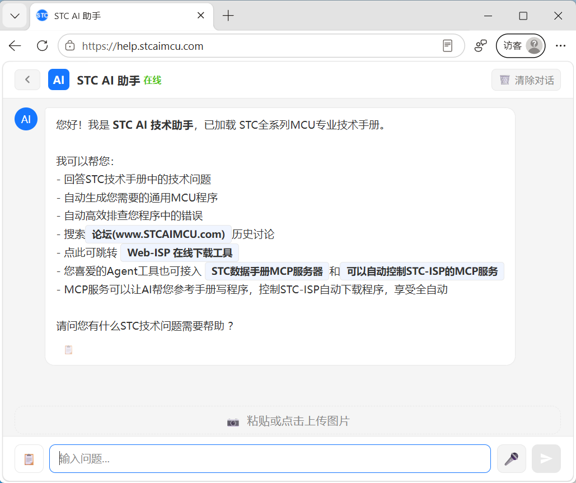
Task: View site info via lock icon
Action: [70, 46]
